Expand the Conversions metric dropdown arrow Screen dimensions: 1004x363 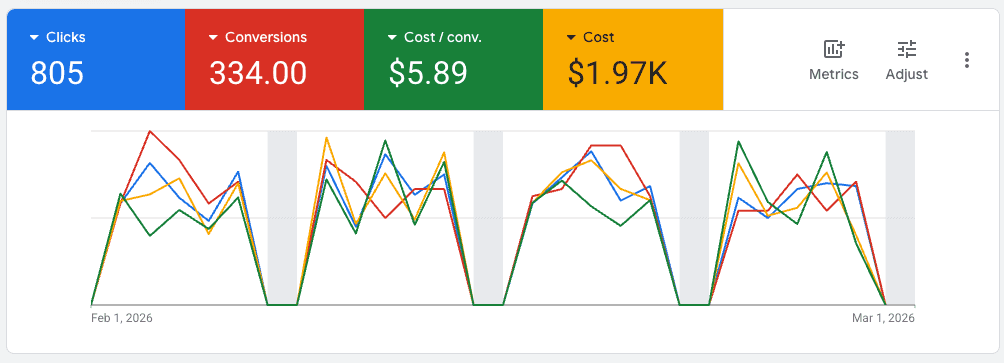click(x=213, y=38)
